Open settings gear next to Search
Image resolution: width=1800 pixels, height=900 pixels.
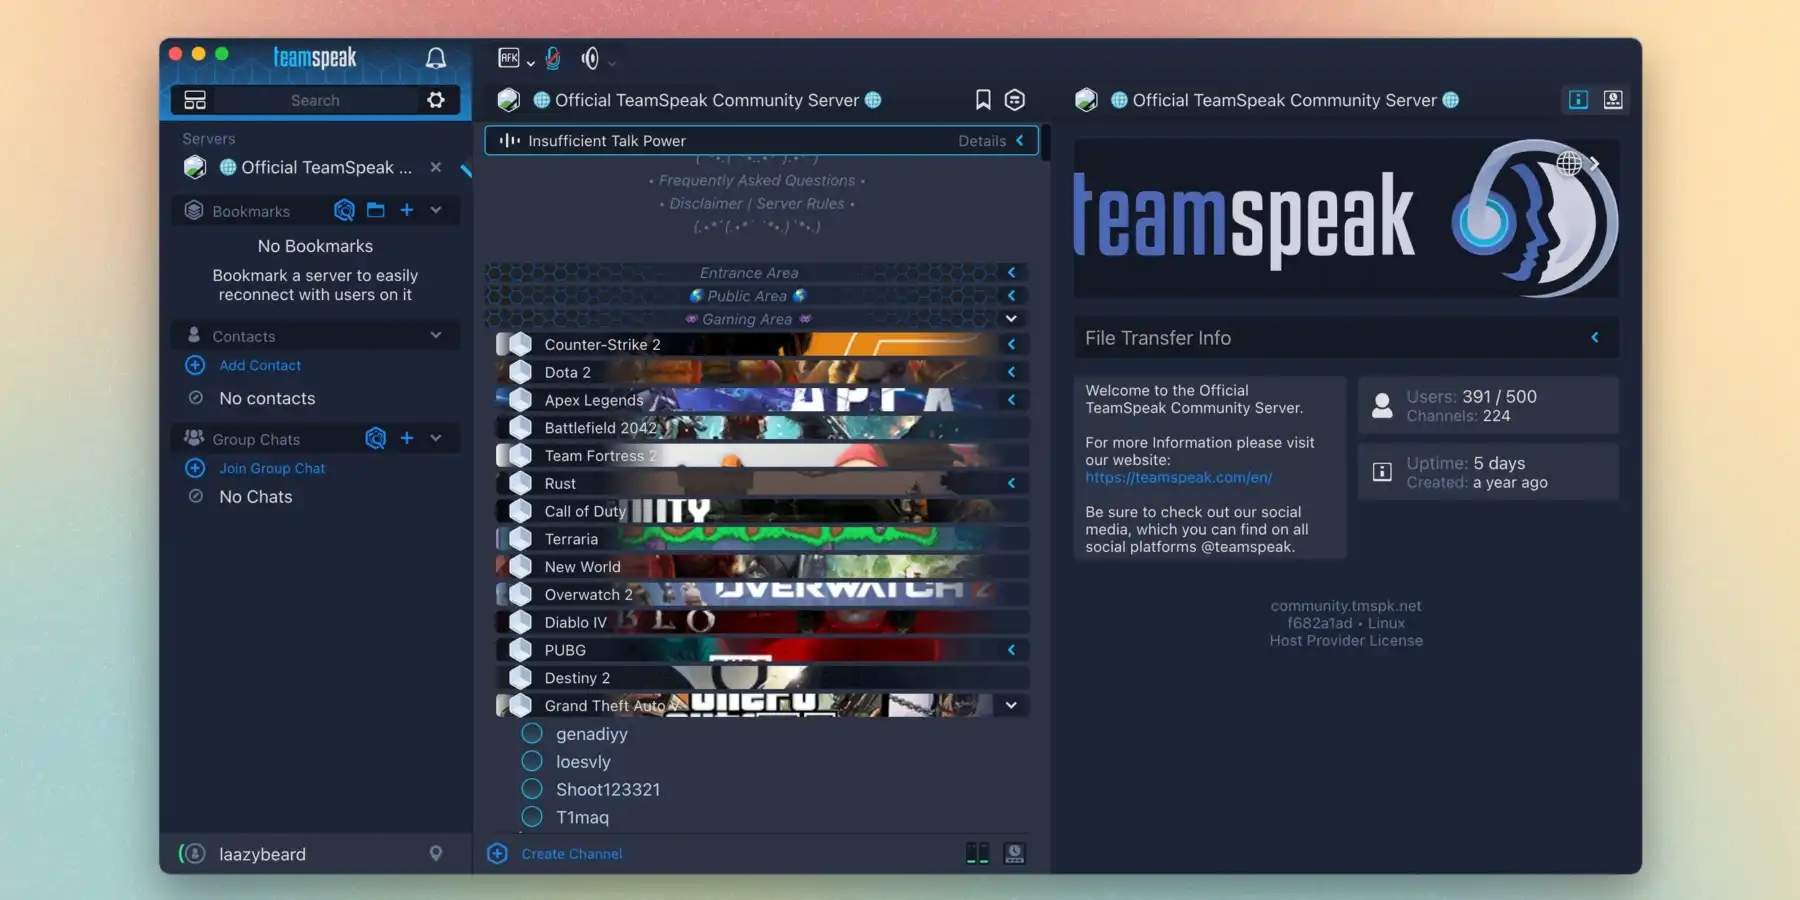436,100
